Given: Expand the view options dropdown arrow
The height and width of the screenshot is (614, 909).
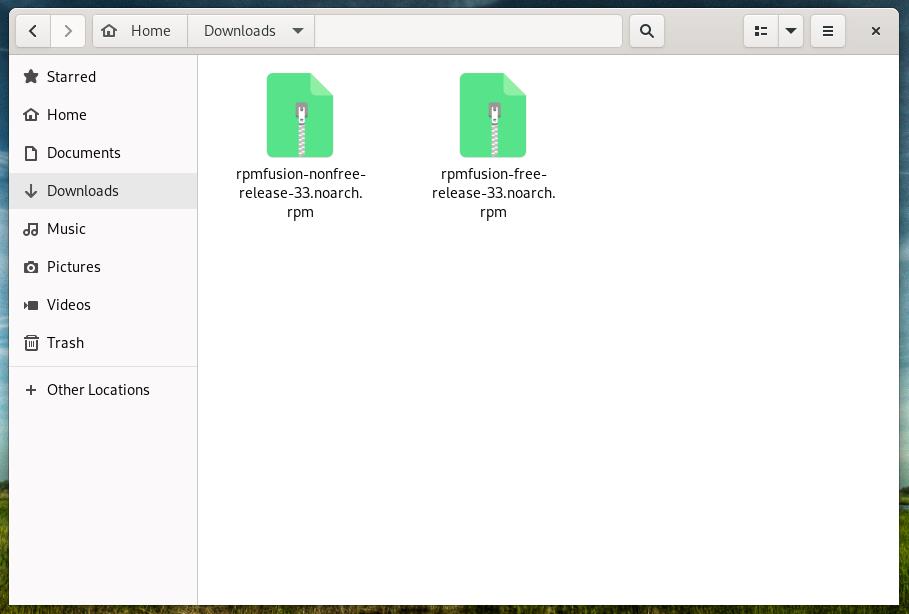Looking at the screenshot, I should (x=791, y=31).
